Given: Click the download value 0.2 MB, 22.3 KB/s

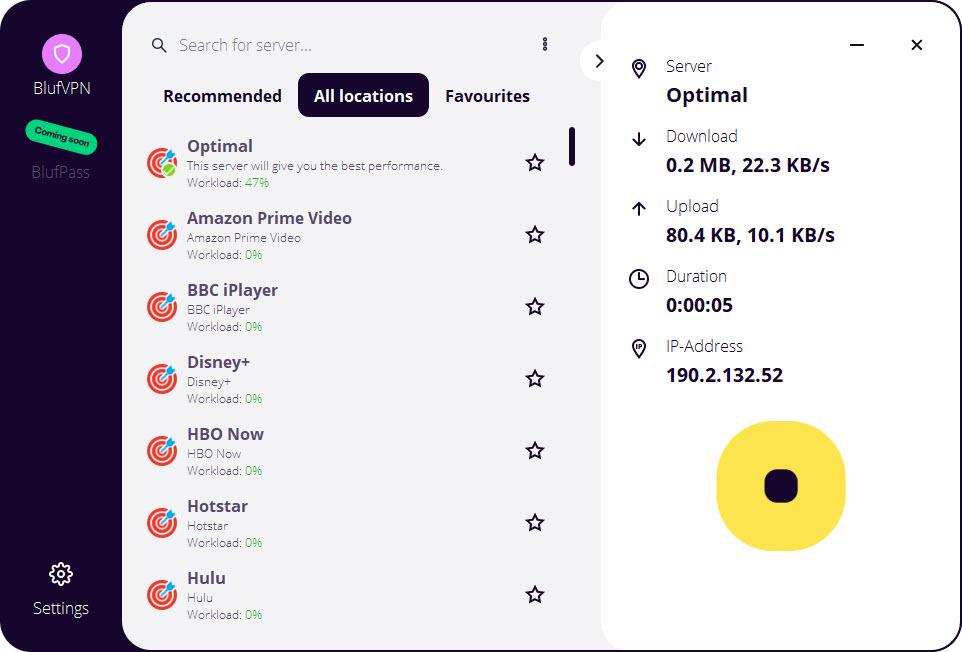Looking at the screenshot, I should tap(748, 165).
